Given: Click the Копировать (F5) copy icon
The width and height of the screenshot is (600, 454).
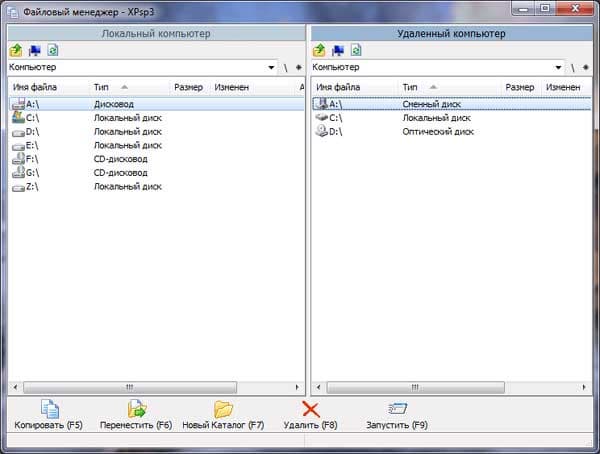Looking at the screenshot, I should coord(50,409).
